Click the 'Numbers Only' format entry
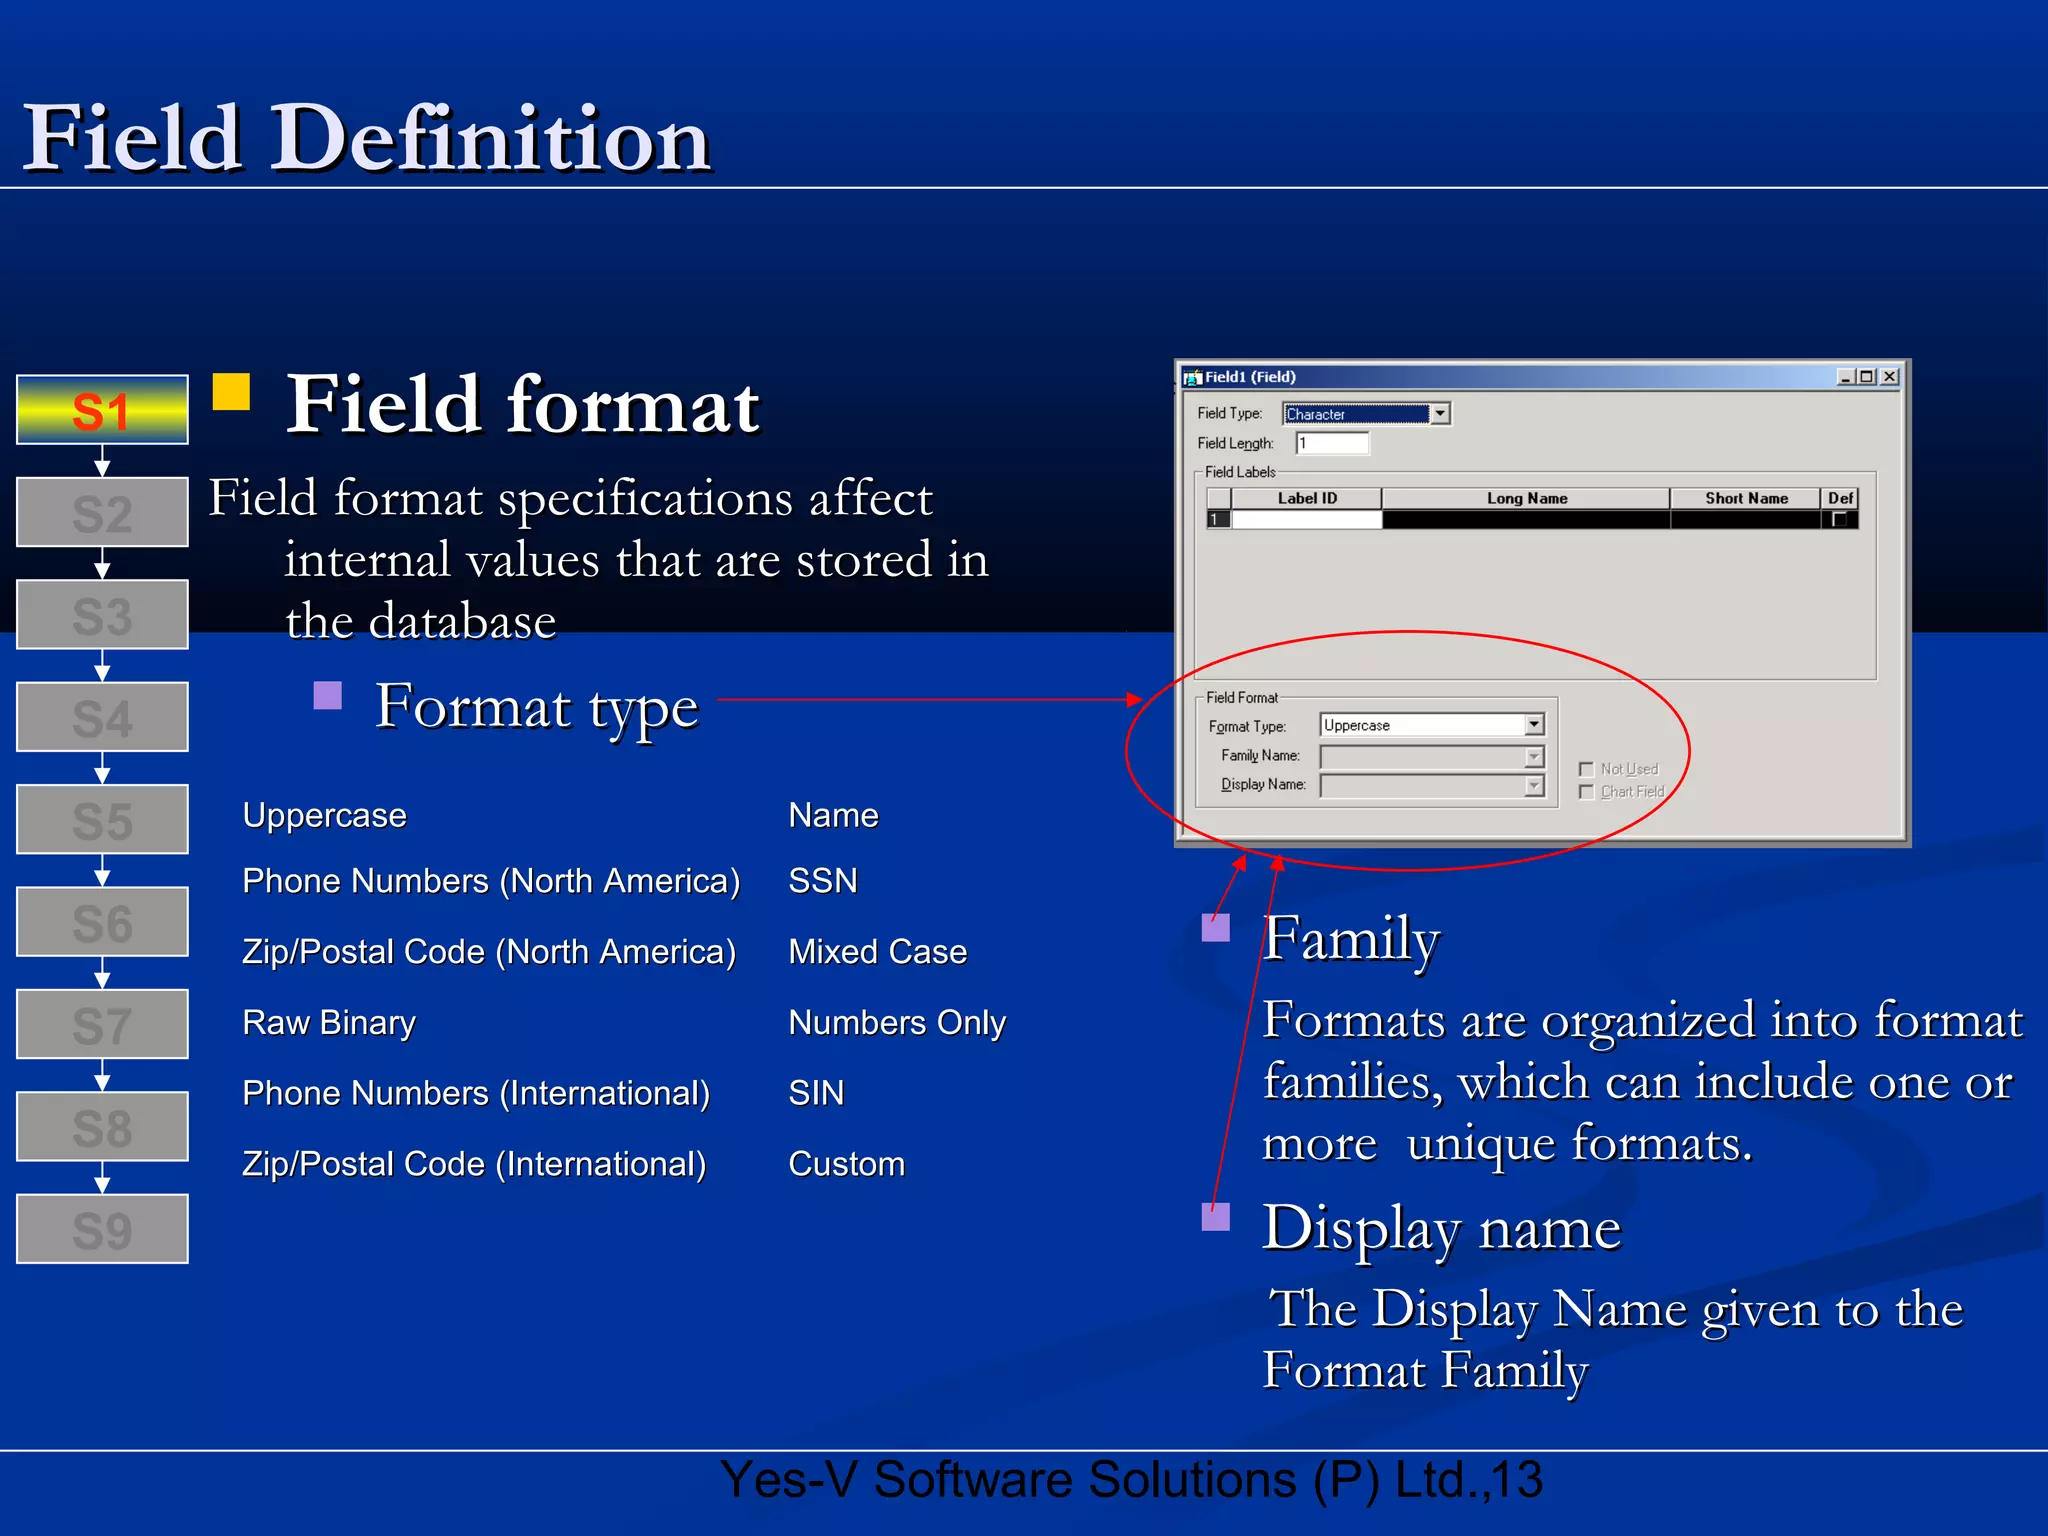 [x=897, y=1023]
